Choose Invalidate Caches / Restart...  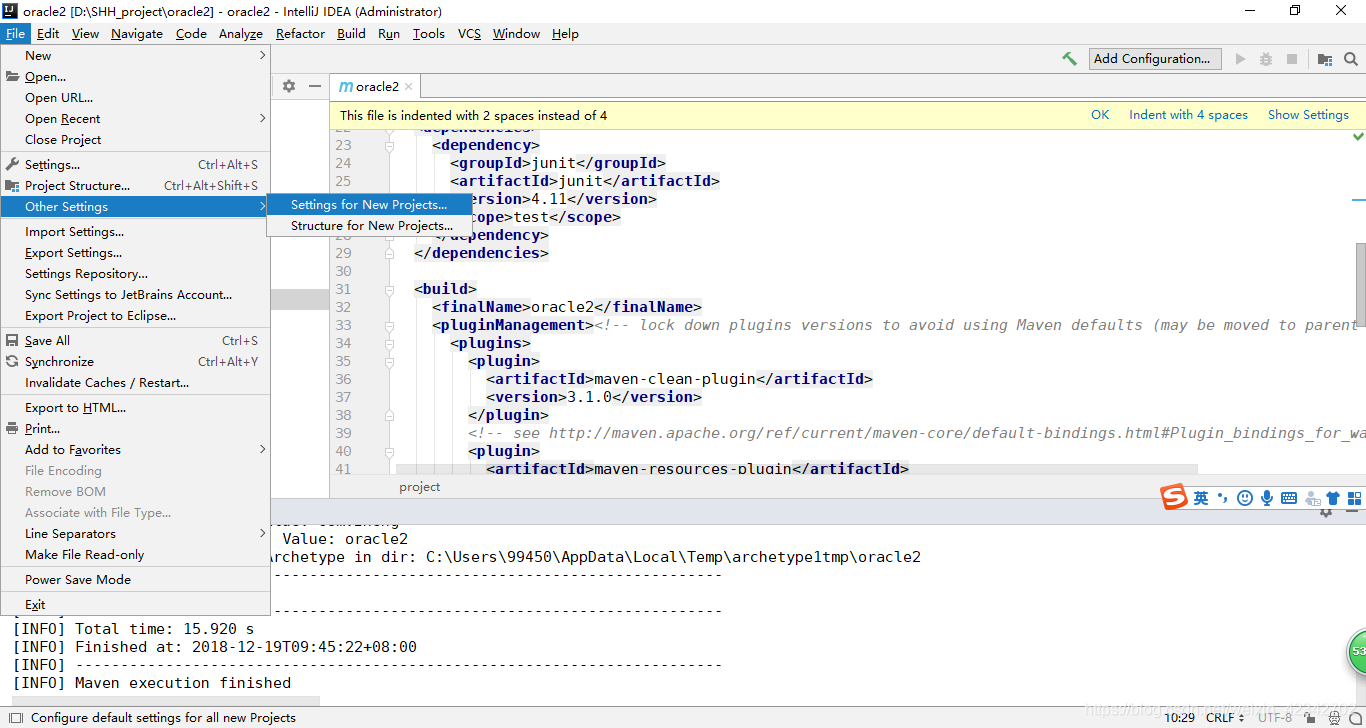point(135,382)
